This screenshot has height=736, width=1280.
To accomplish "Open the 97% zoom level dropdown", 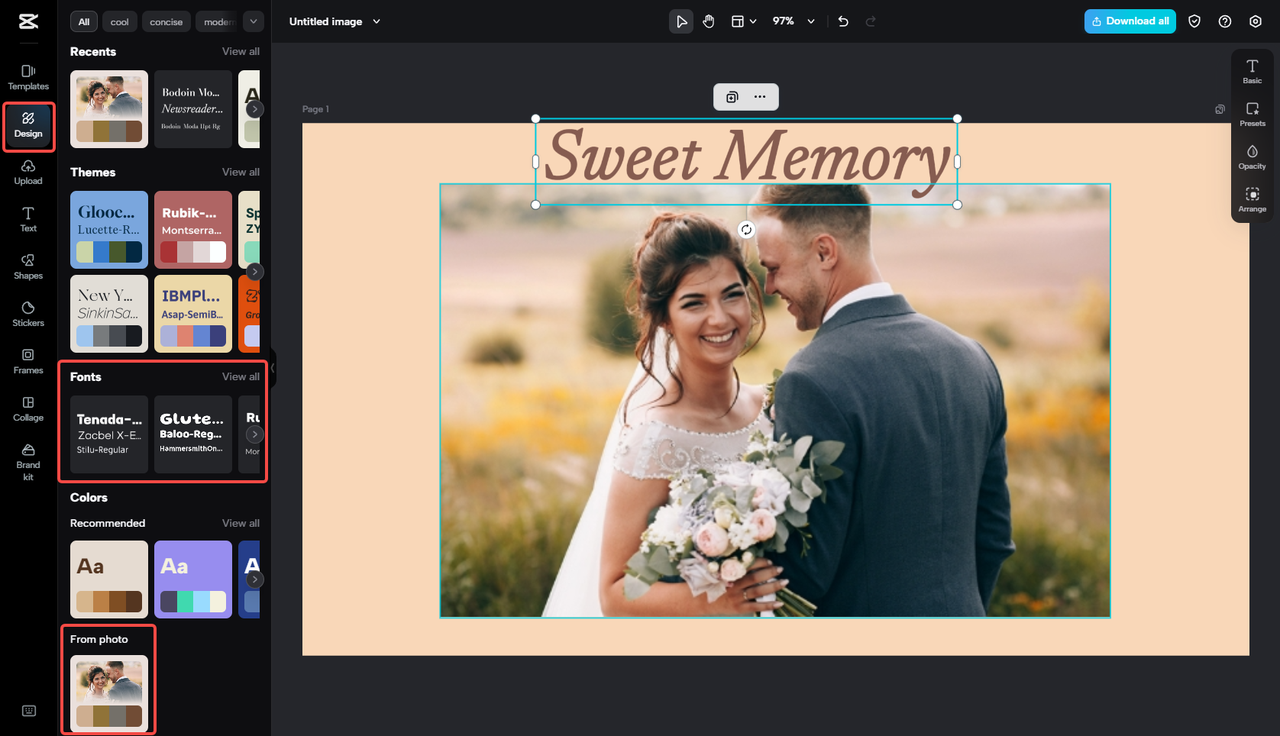I will [x=793, y=21].
